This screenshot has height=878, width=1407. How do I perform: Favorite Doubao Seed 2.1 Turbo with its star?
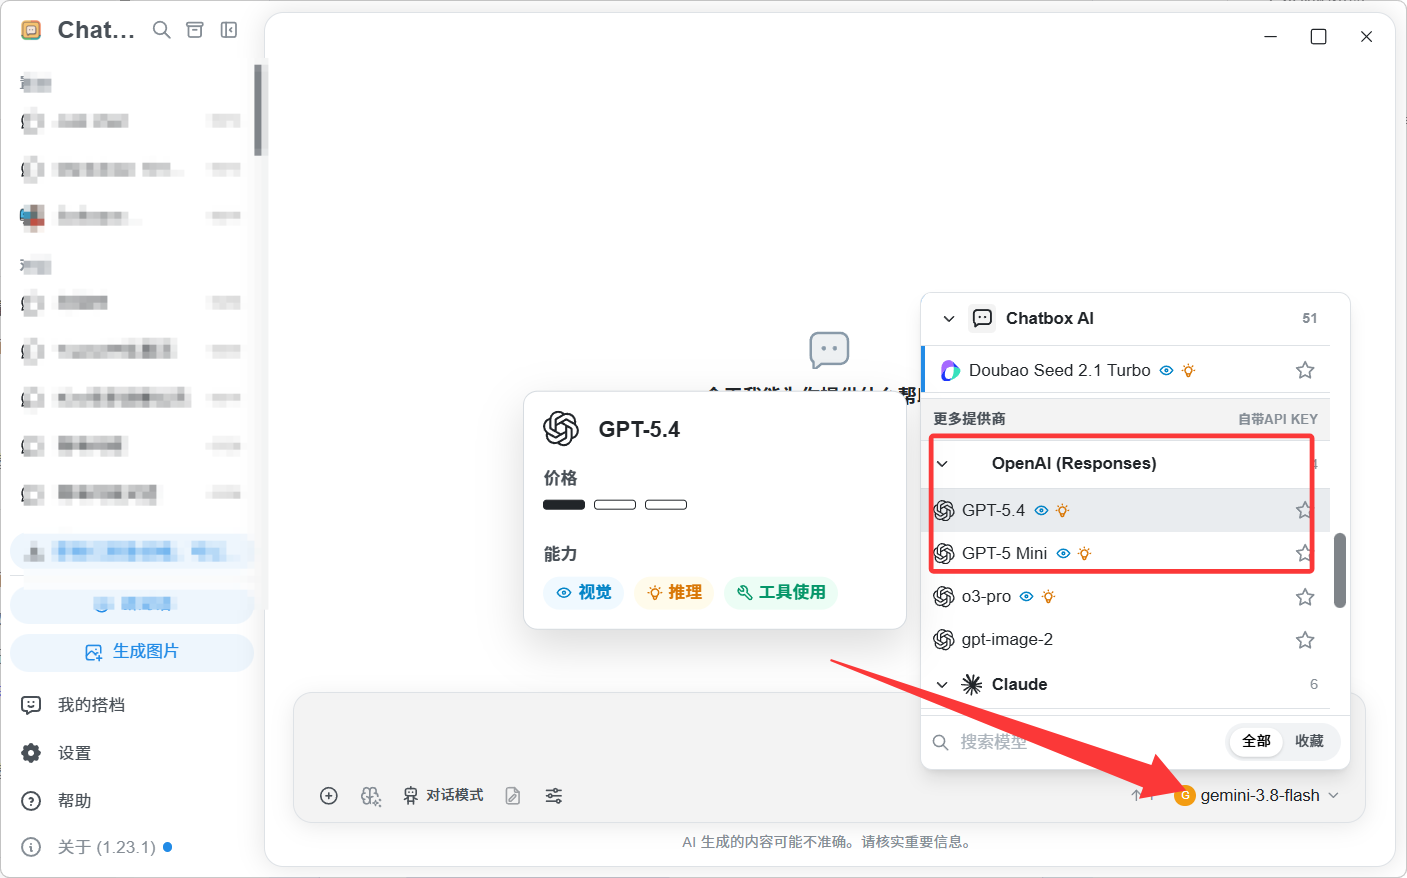1305,370
